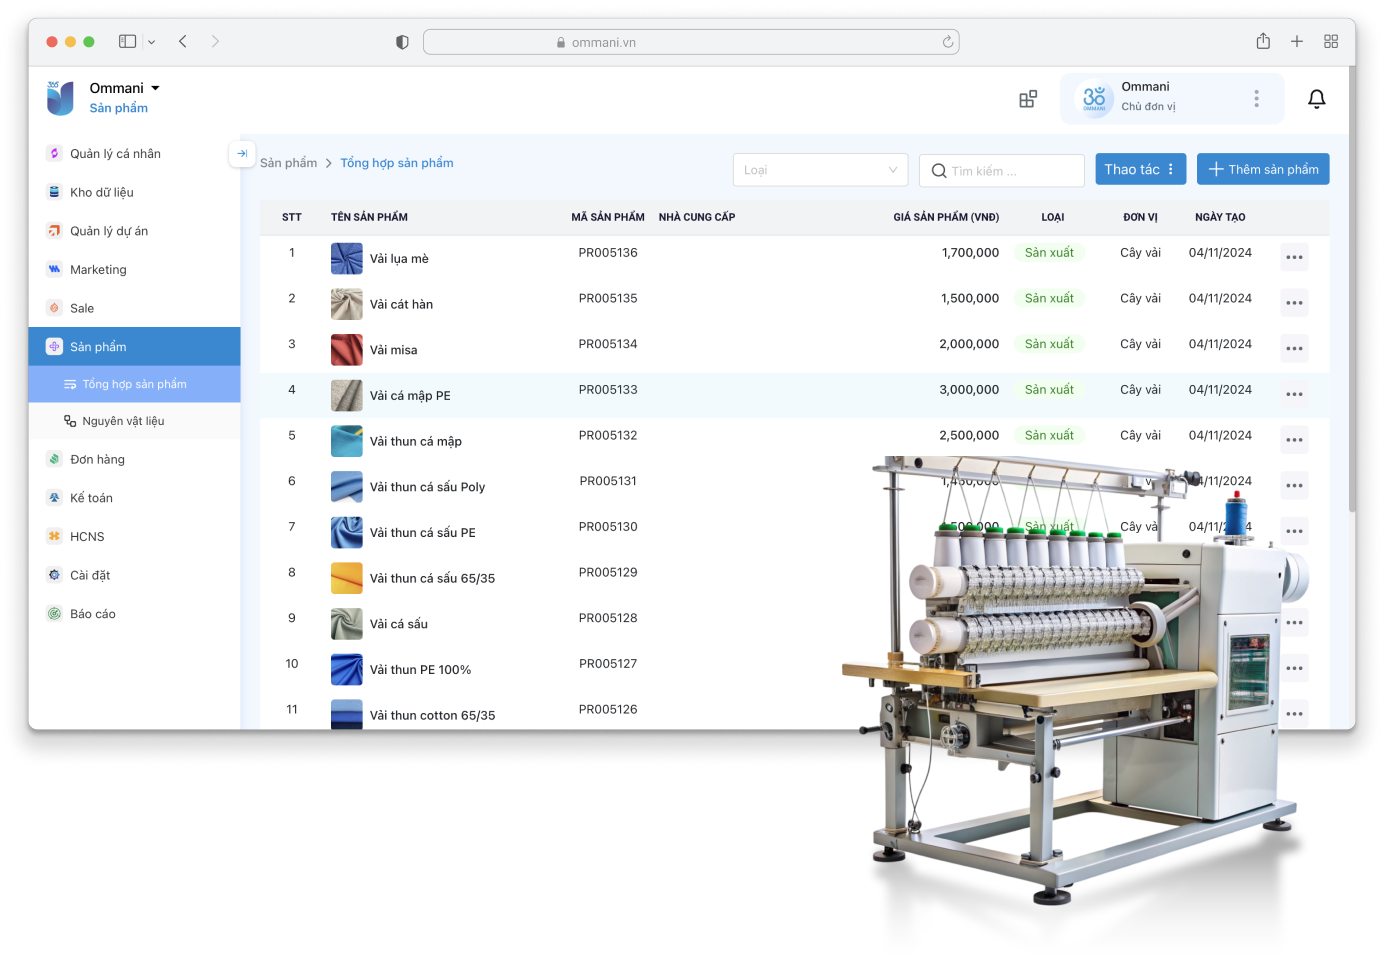
Task: Open the Vải misa product thumbnail
Action: (347, 350)
